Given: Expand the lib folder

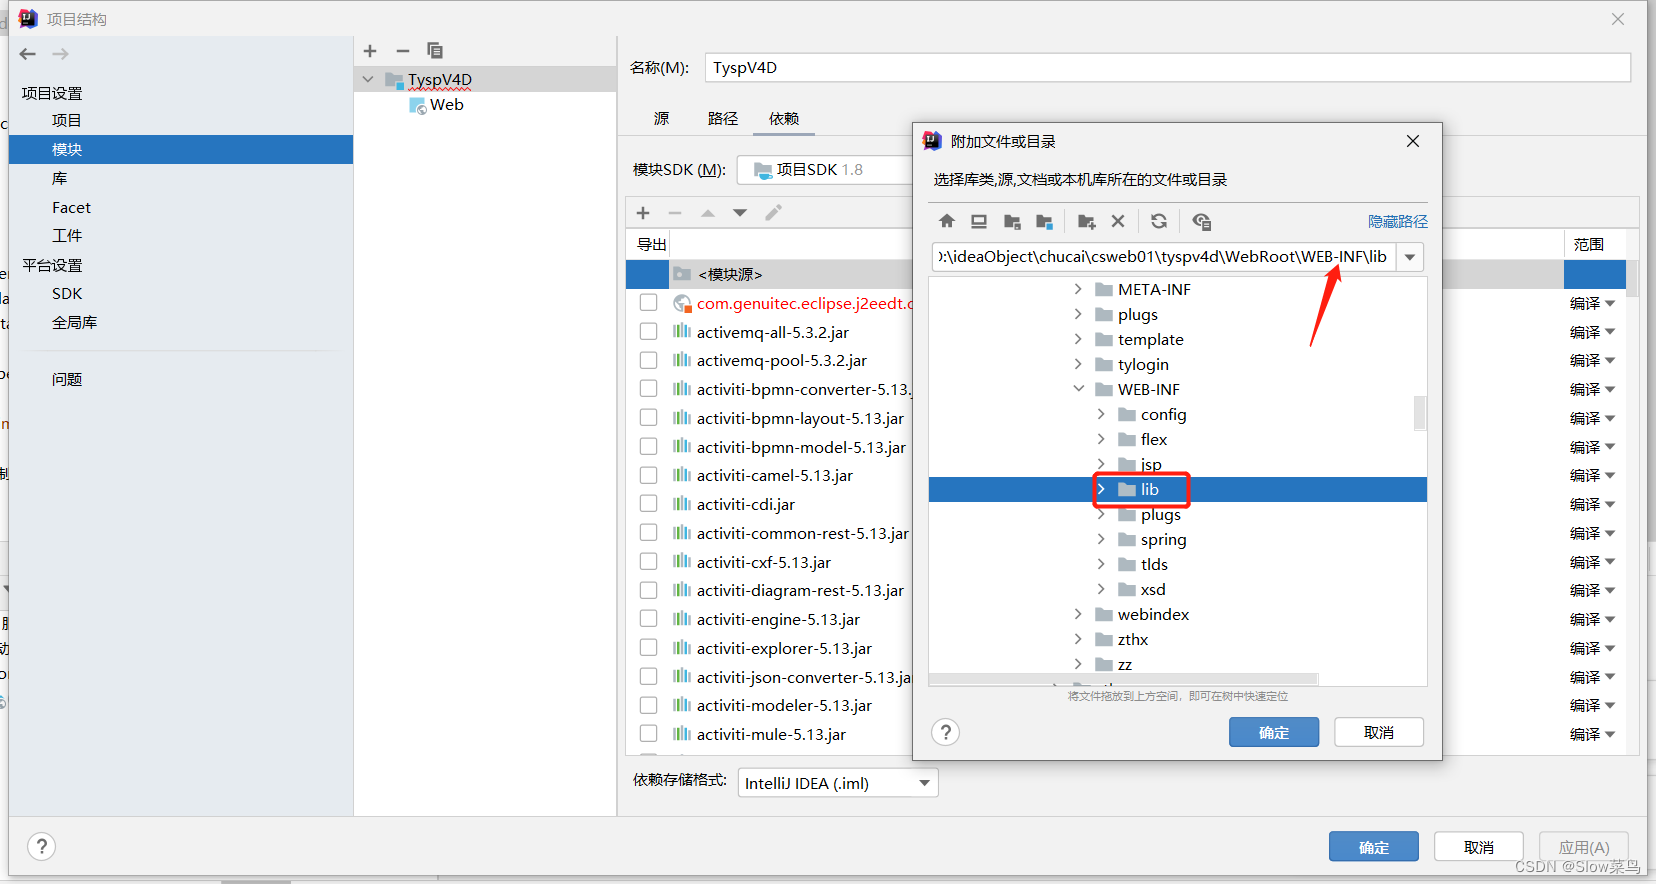Looking at the screenshot, I should point(1101,489).
